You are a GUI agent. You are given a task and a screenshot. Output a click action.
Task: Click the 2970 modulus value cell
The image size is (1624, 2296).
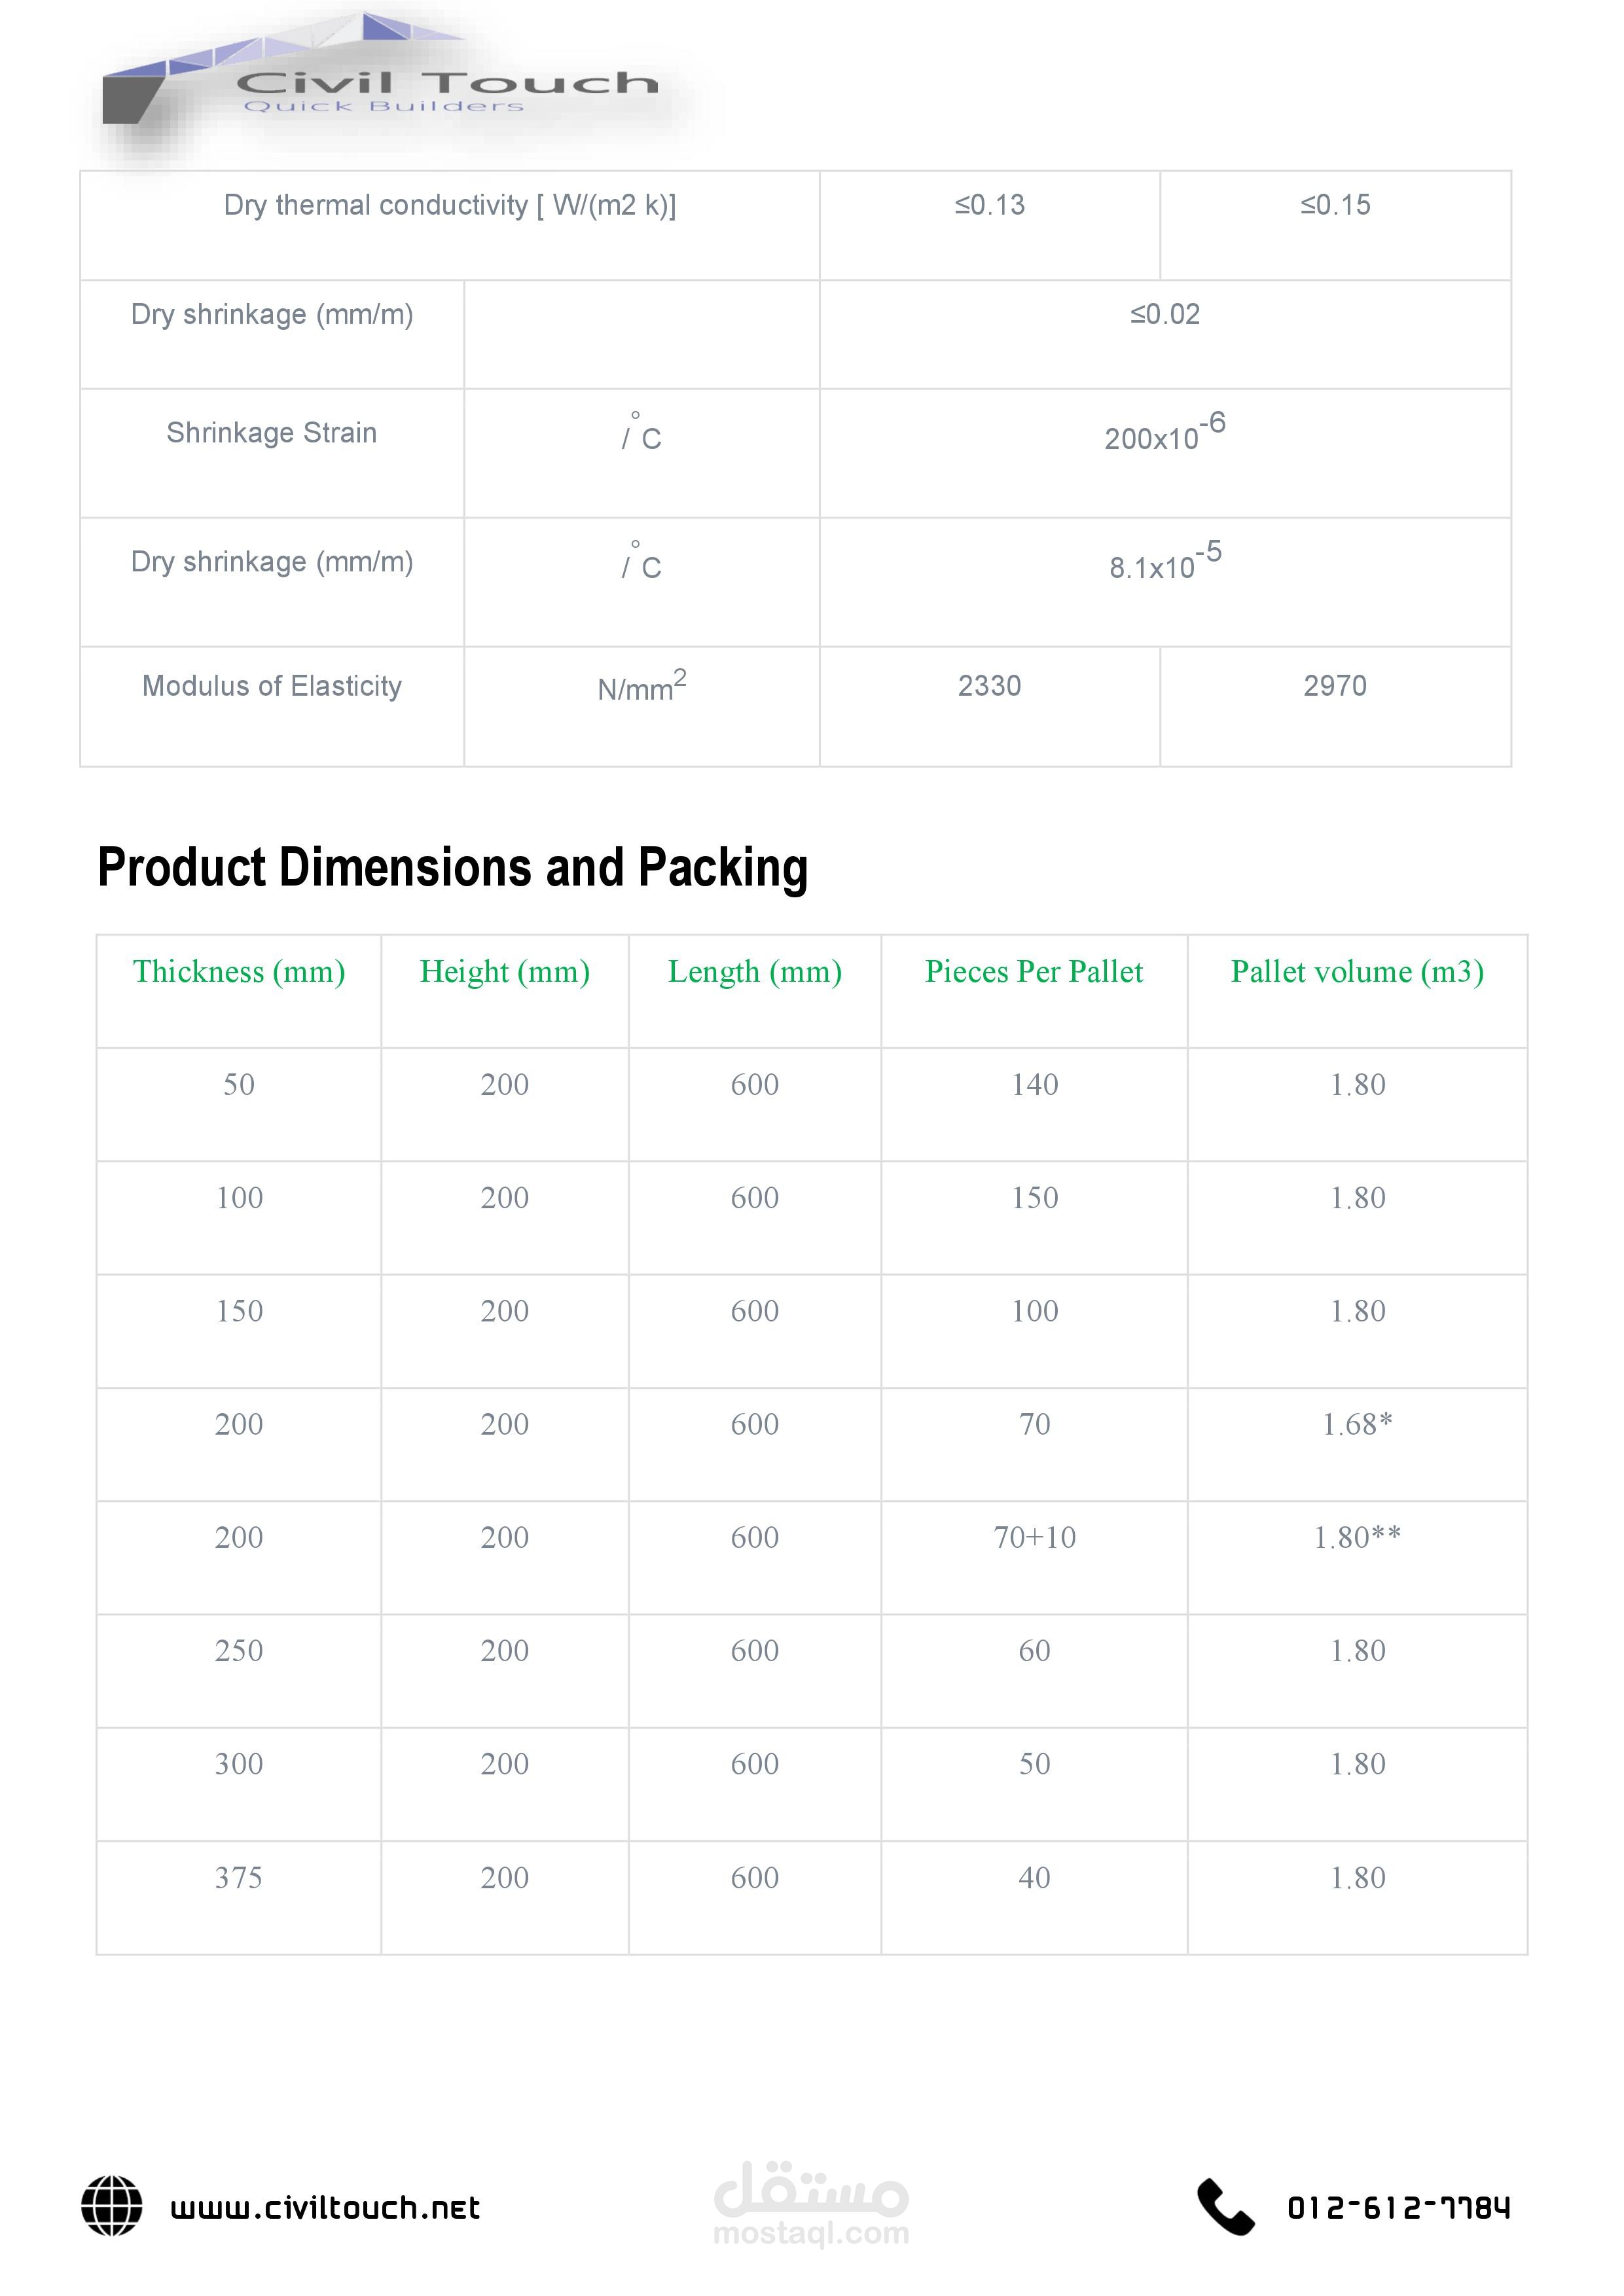[1334, 686]
